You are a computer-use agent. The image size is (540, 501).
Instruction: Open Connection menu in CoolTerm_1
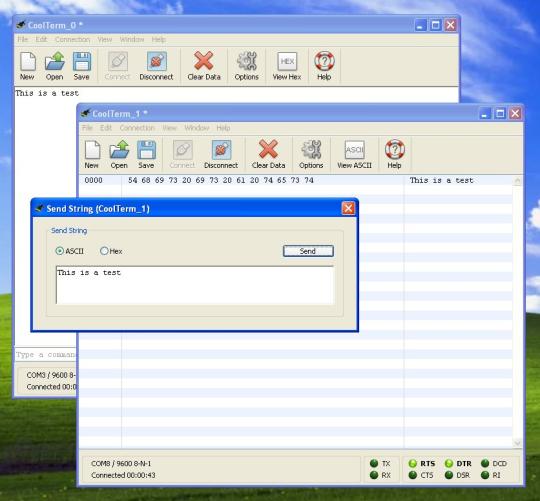137,128
